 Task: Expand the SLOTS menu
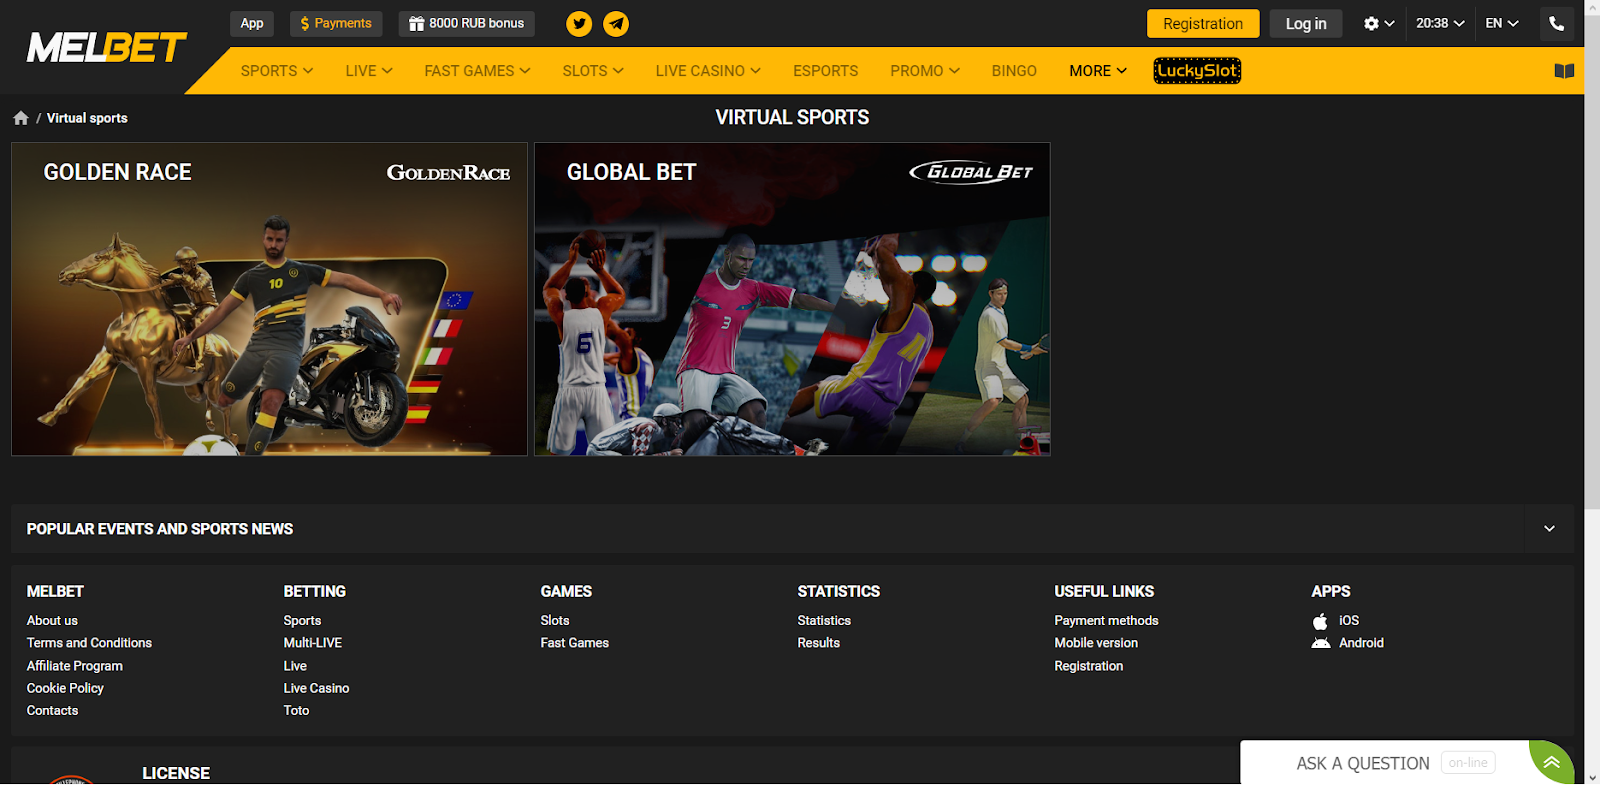(593, 71)
